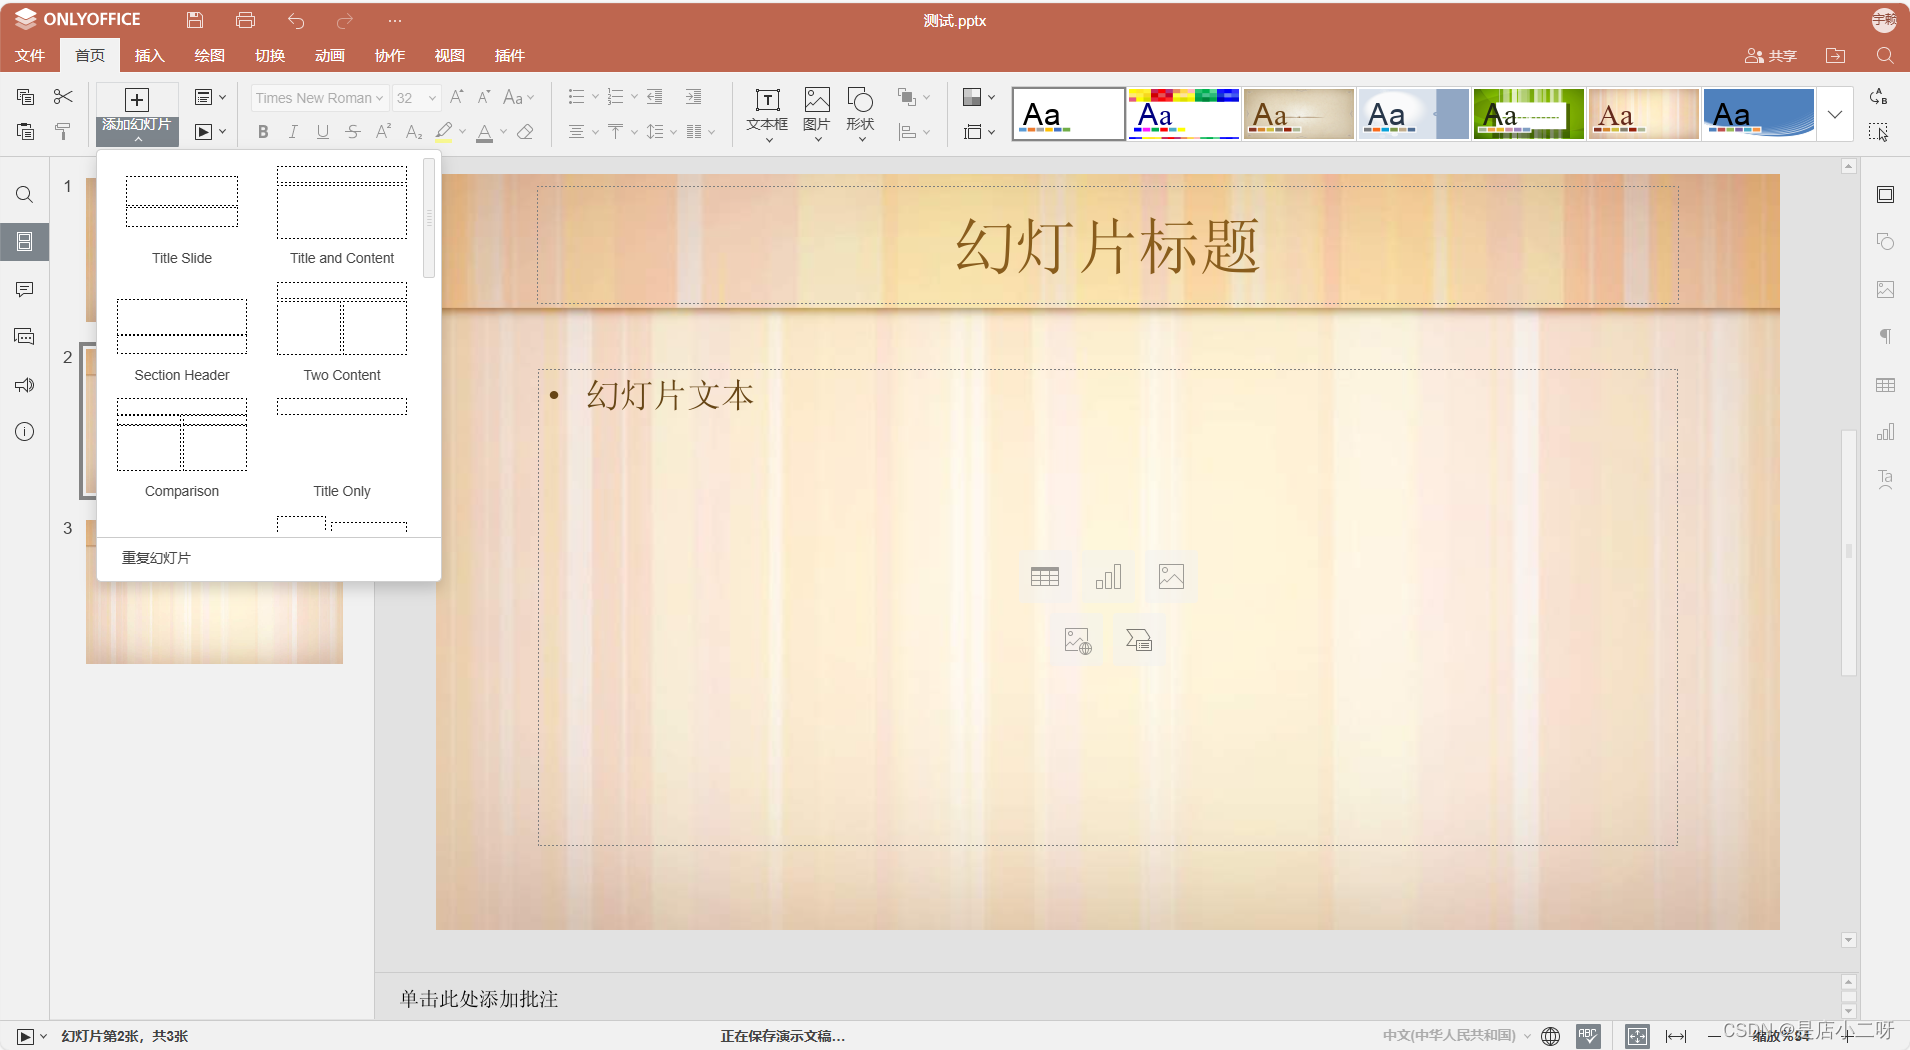The height and width of the screenshot is (1050, 1910).
Task: Choose the Two Content layout
Action: pos(342,332)
